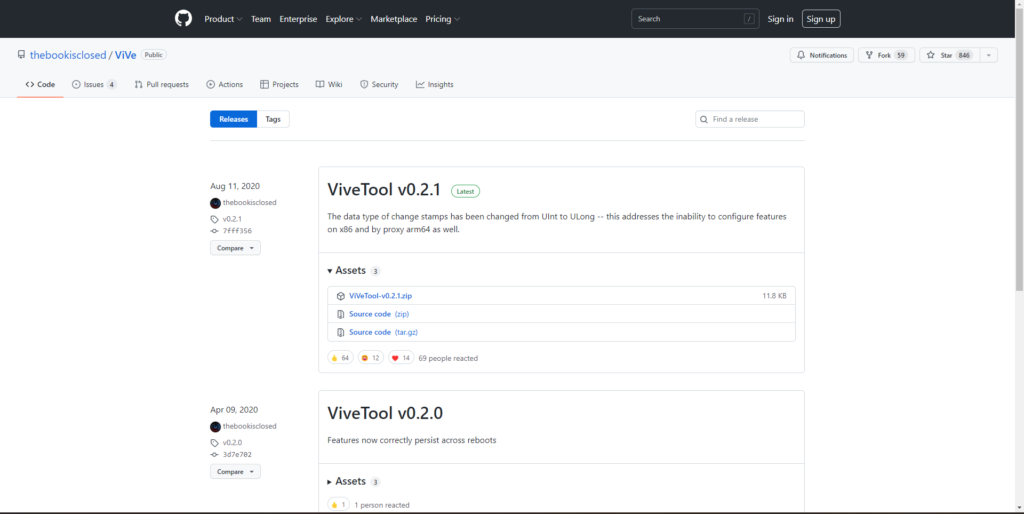
Task: Click the repository icon beside thebookisclosed
Action: (22, 55)
